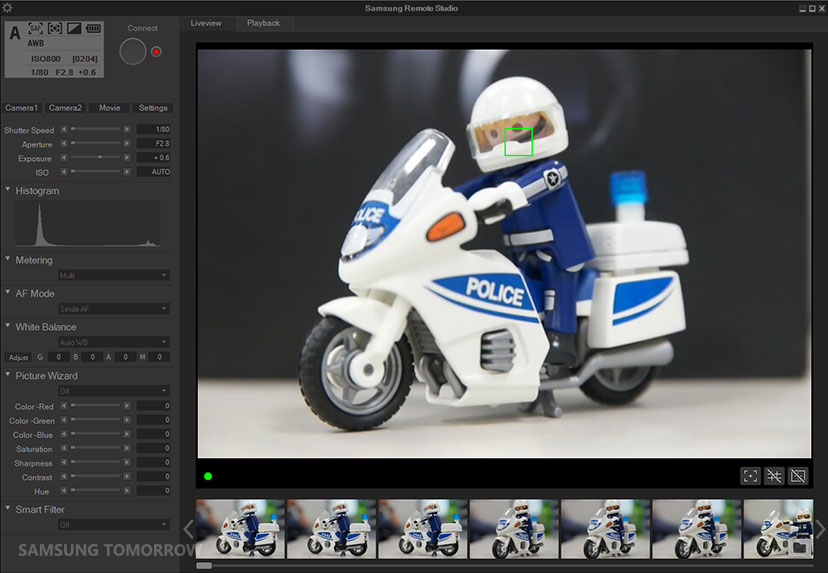Image resolution: width=828 pixels, height=573 pixels.
Task: Click the red record indicator button
Action: pyautogui.click(x=157, y=52)
